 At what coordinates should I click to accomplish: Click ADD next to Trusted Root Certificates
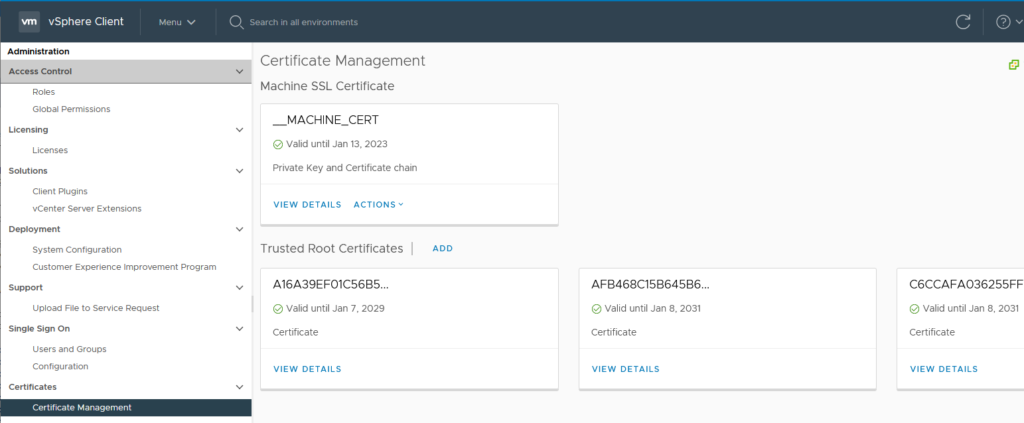tap(443, 249)
